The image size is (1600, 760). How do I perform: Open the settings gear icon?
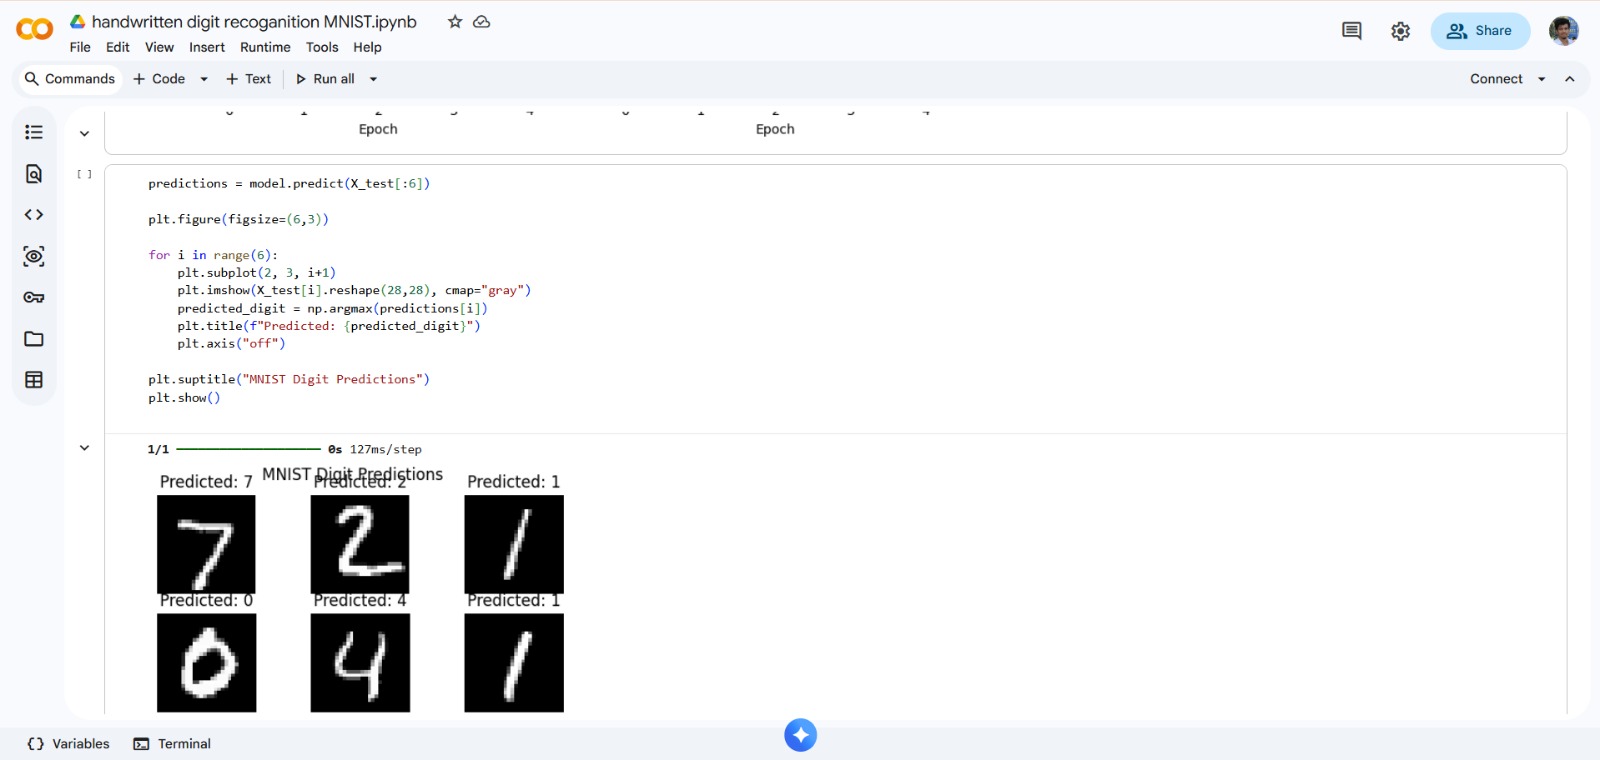tap(1400, 31)
